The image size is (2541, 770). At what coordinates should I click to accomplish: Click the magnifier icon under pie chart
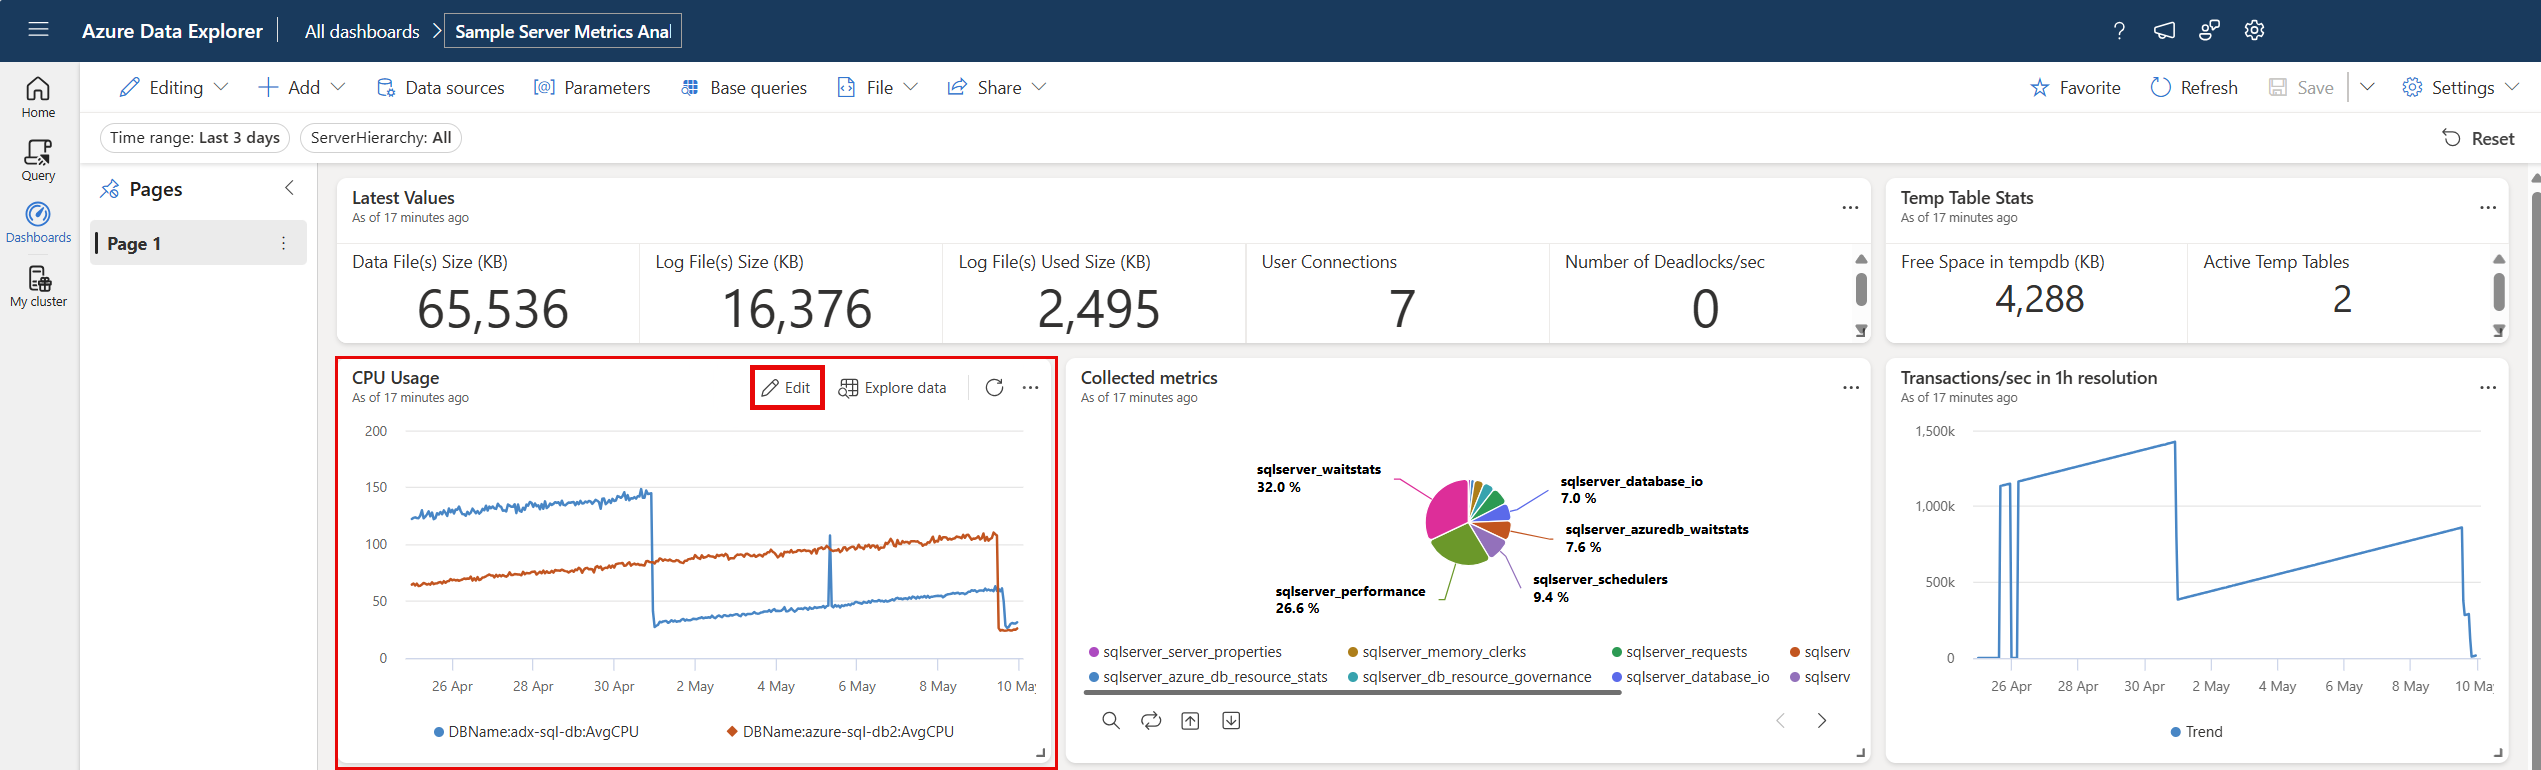pyautogui.click(x=1110, y=721)
